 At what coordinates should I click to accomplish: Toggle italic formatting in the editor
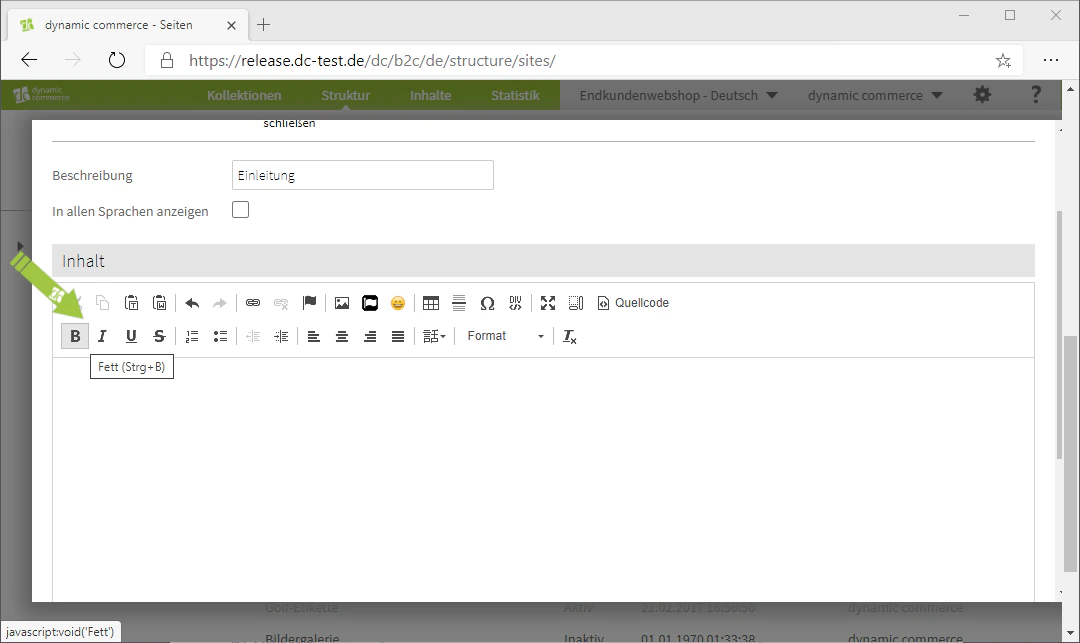click(103, 336)
